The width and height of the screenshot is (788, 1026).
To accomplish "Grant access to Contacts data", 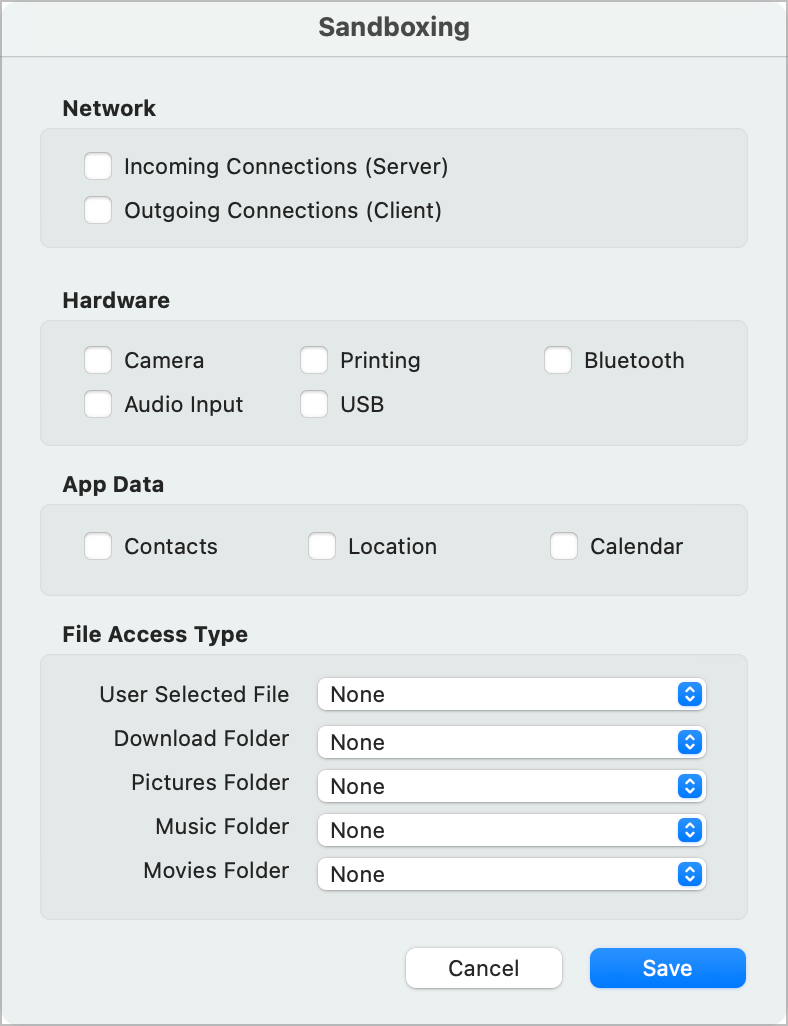I will point(98,546).
